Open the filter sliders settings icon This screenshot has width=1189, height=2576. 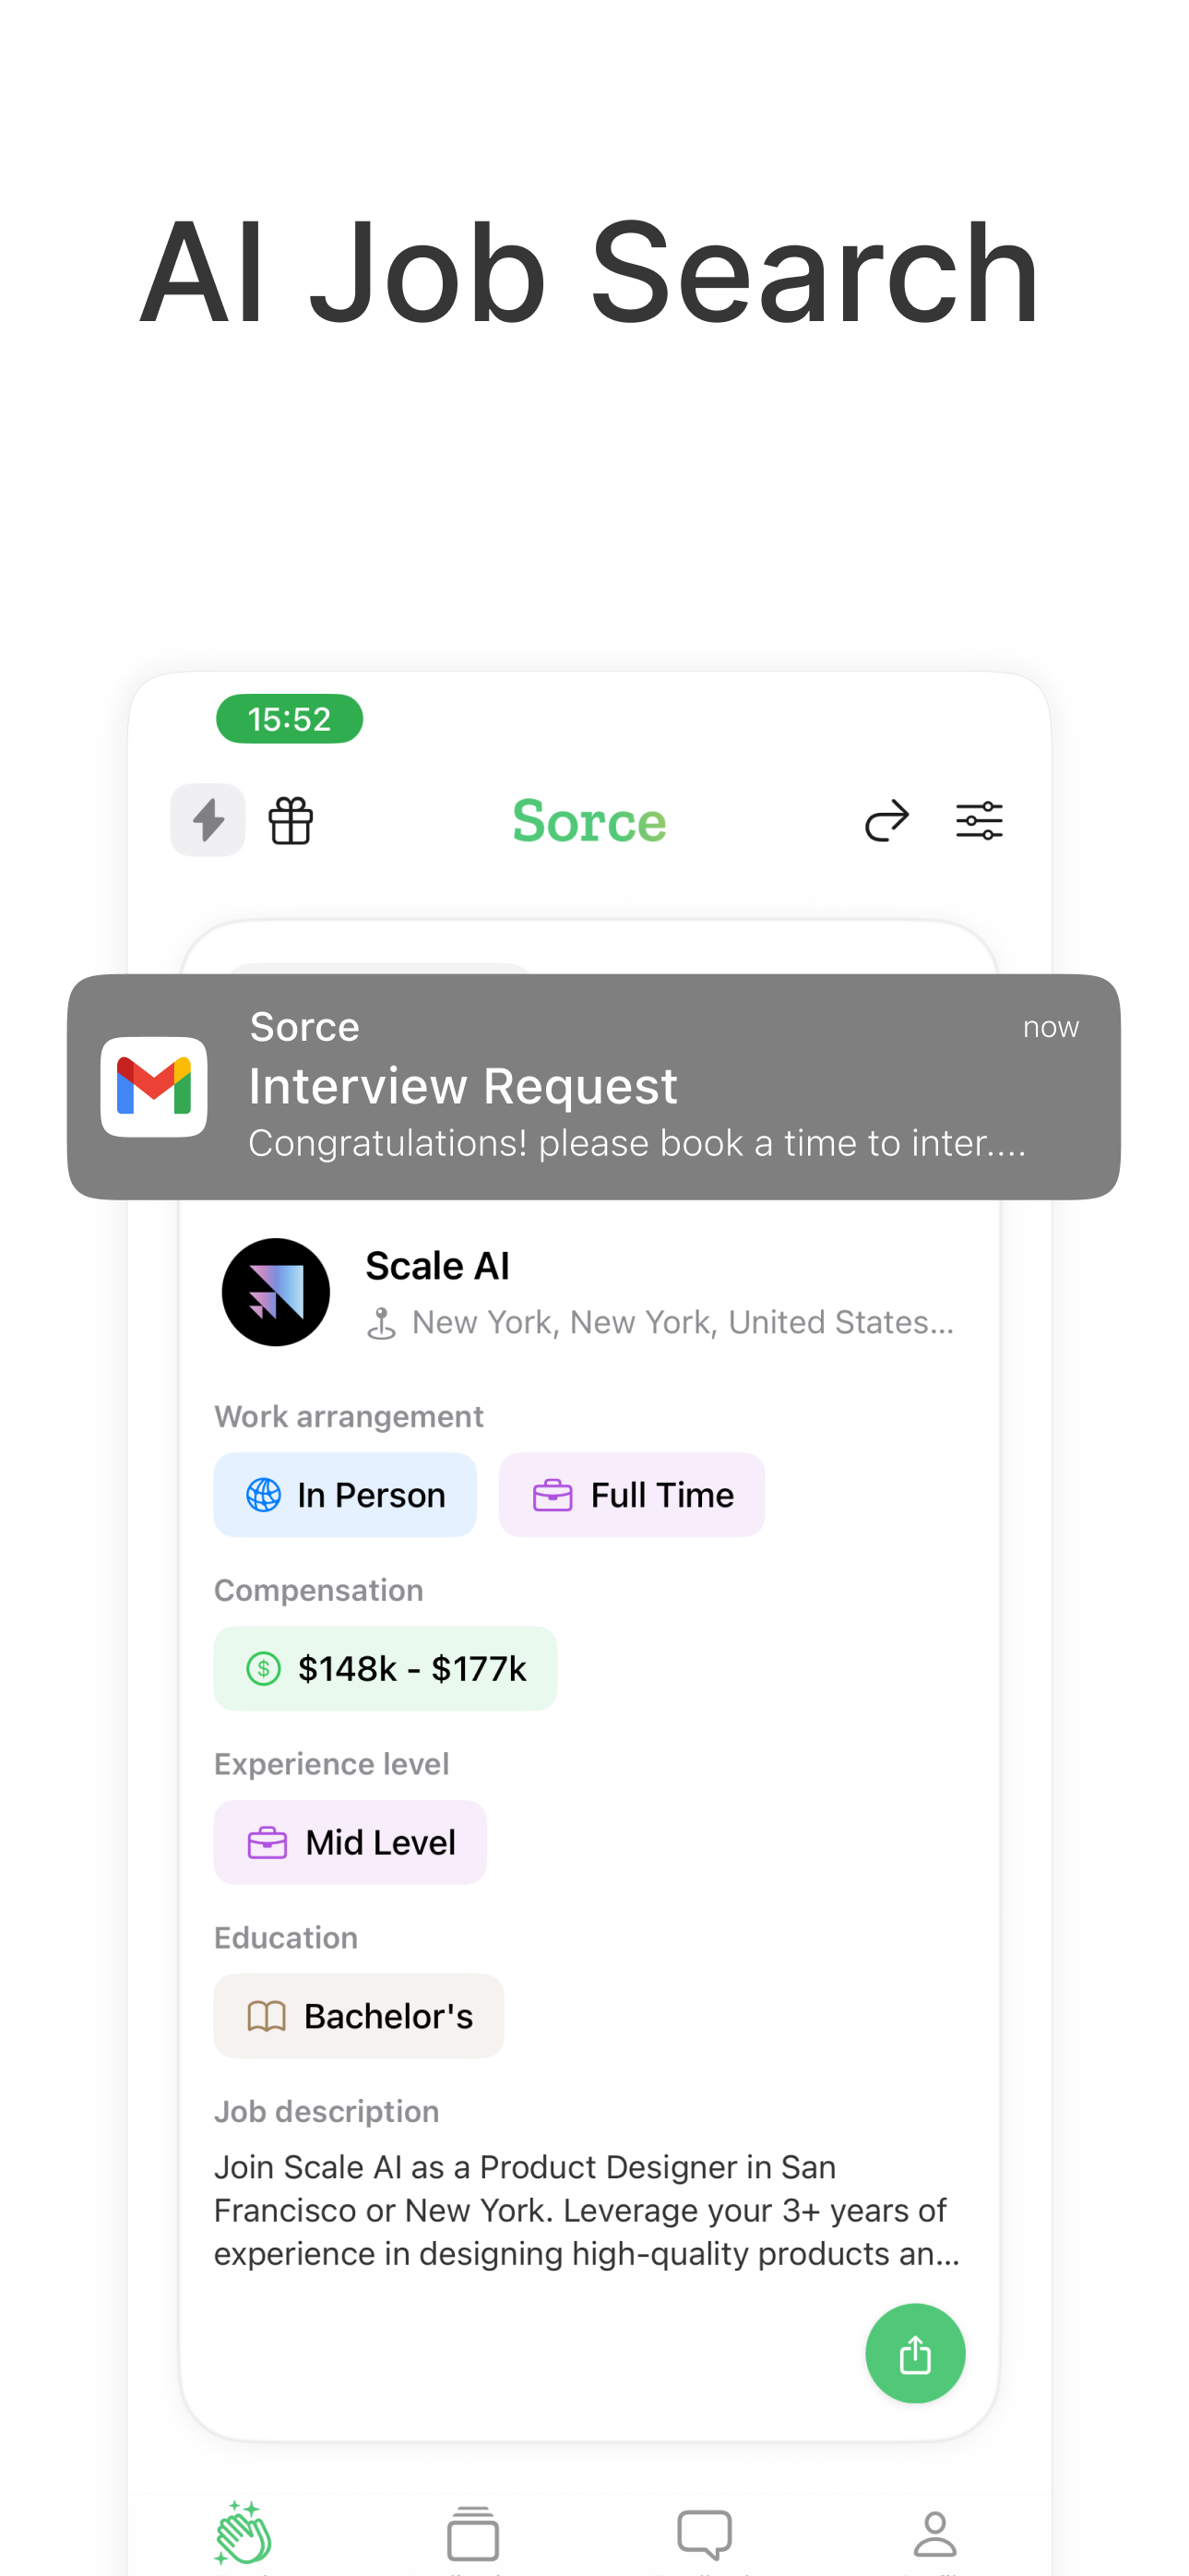[x=979, y=821]
